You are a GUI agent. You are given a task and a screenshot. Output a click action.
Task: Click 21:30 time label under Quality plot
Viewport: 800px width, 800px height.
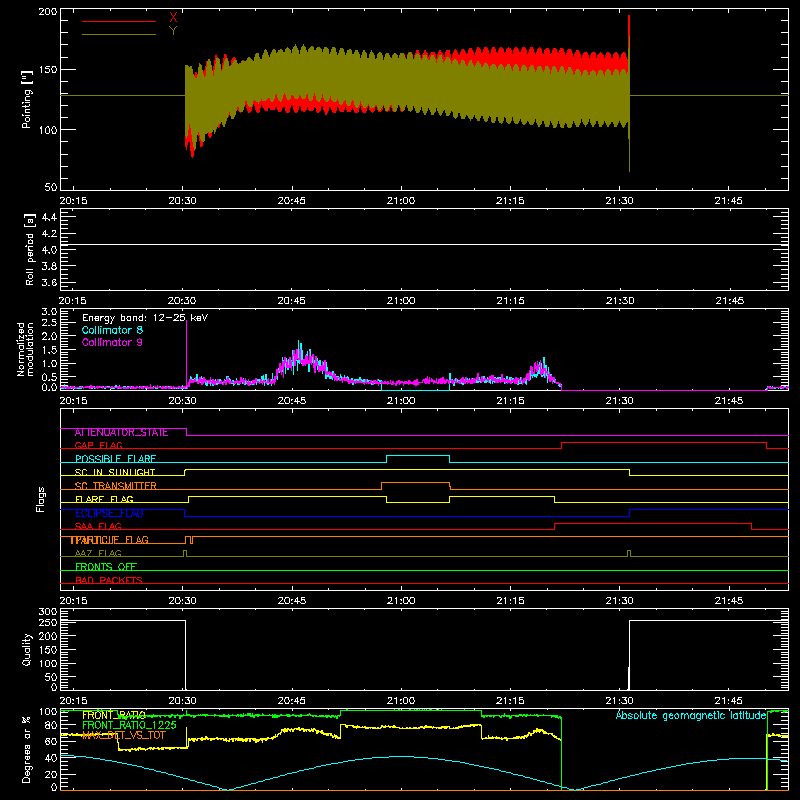[619, 701]
